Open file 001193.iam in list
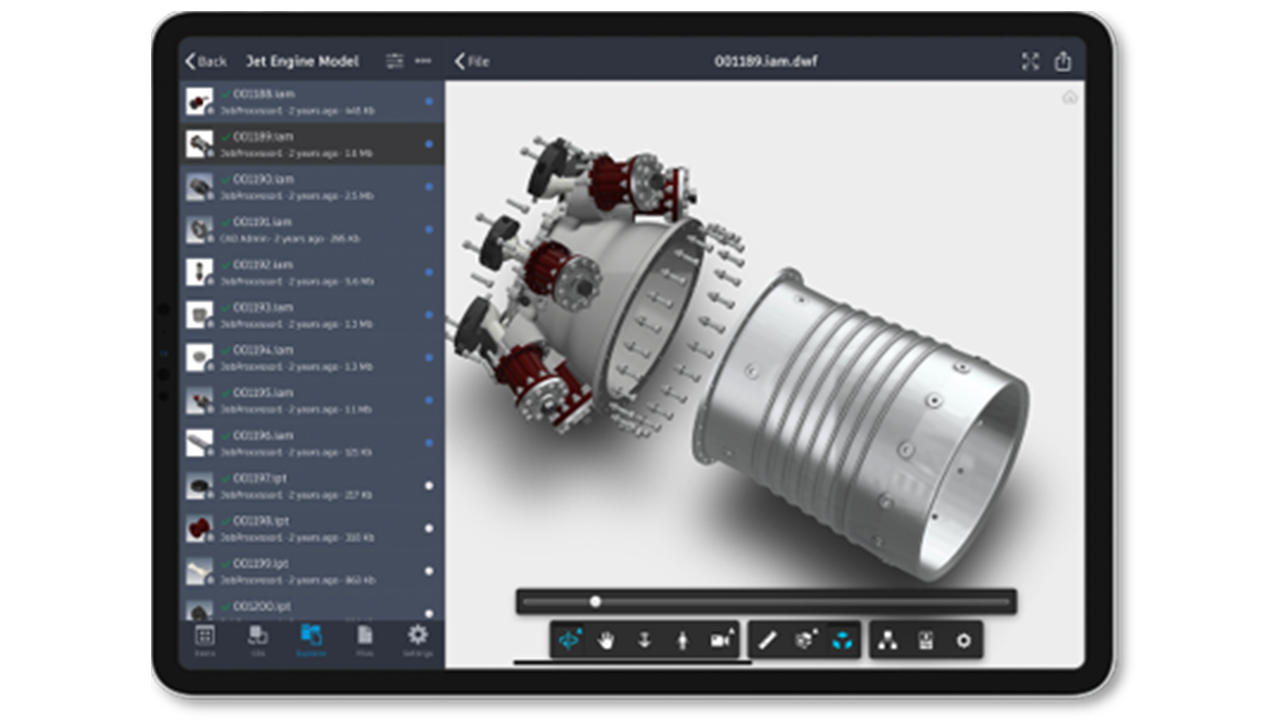This screenshot has width=1280, height=720. point(311,315)
